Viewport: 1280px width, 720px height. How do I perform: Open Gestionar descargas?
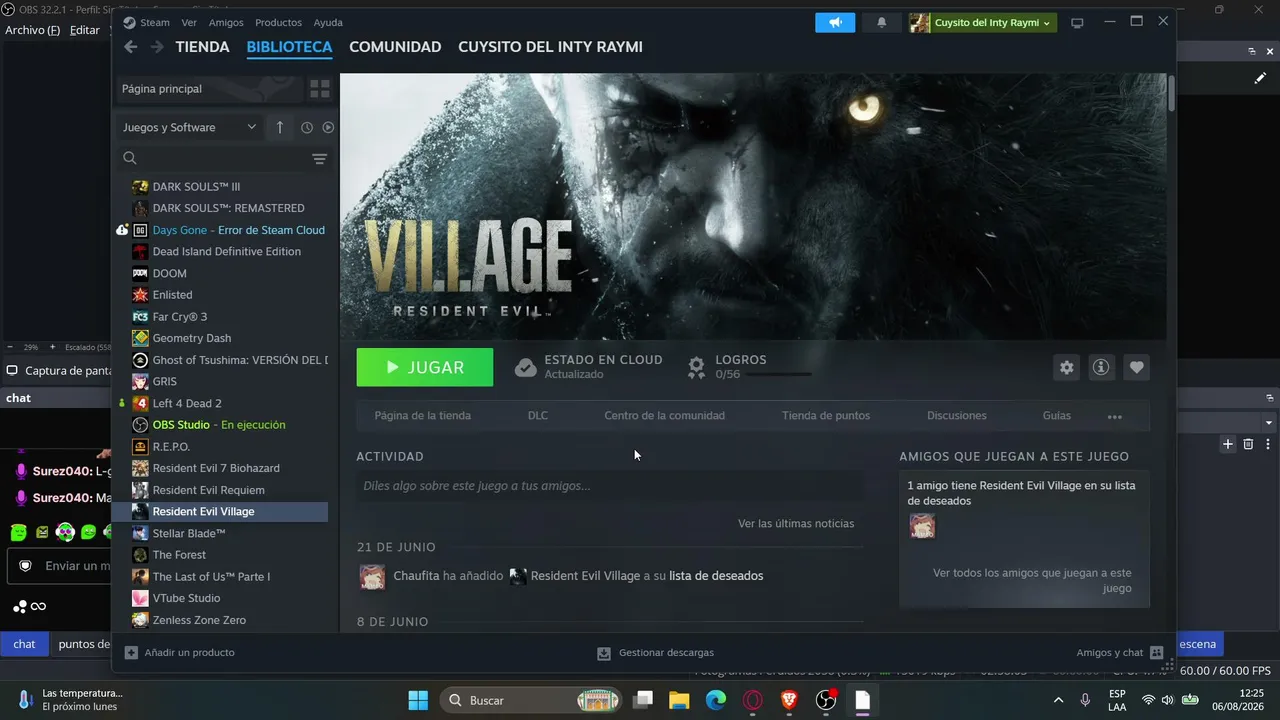click(656, 653)
